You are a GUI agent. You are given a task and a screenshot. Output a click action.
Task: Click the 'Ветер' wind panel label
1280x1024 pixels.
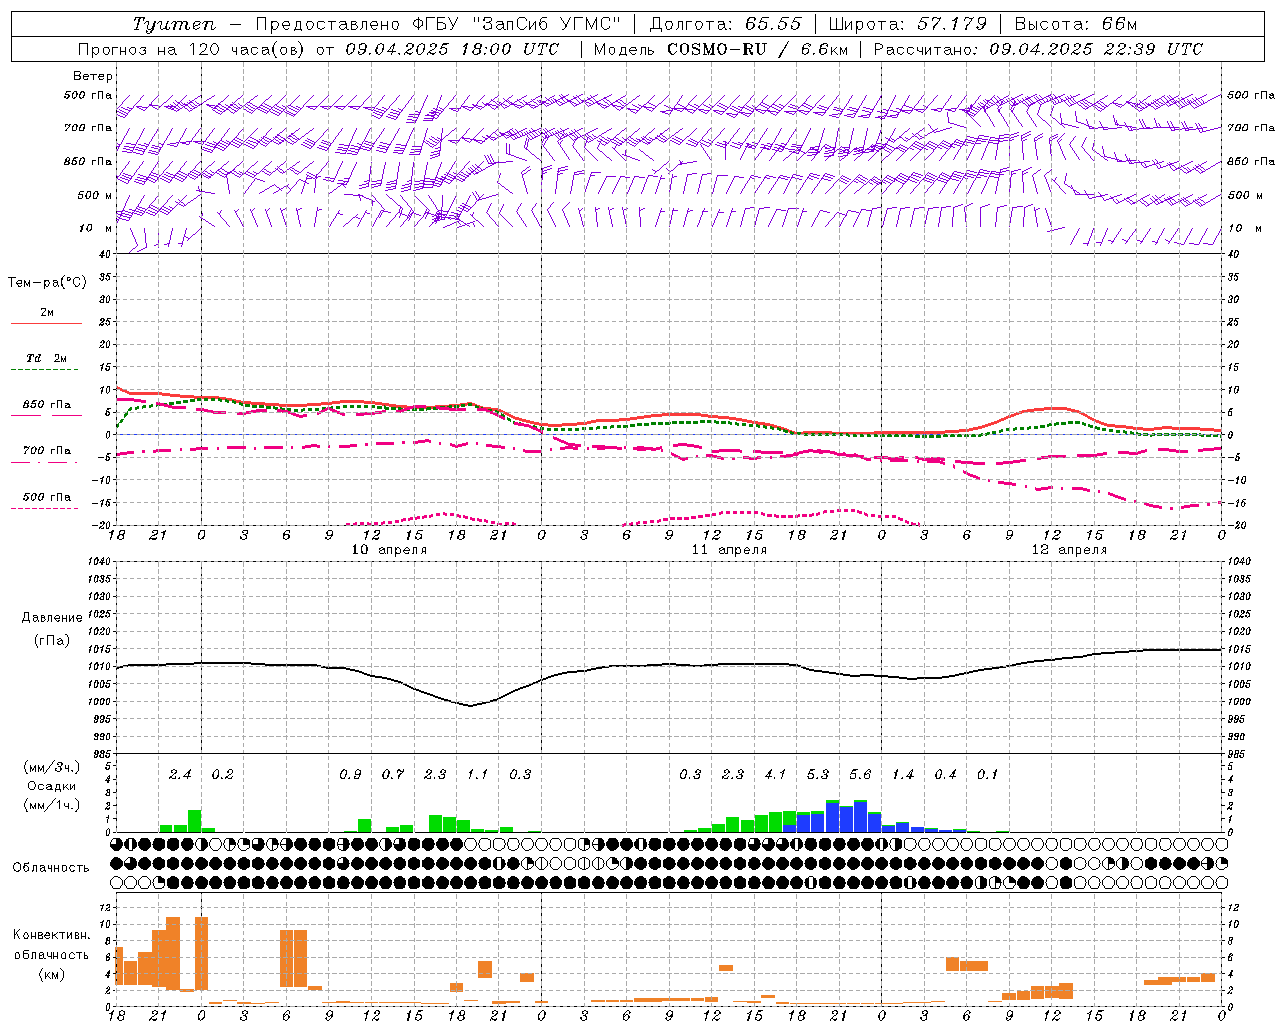pos(93,76)
